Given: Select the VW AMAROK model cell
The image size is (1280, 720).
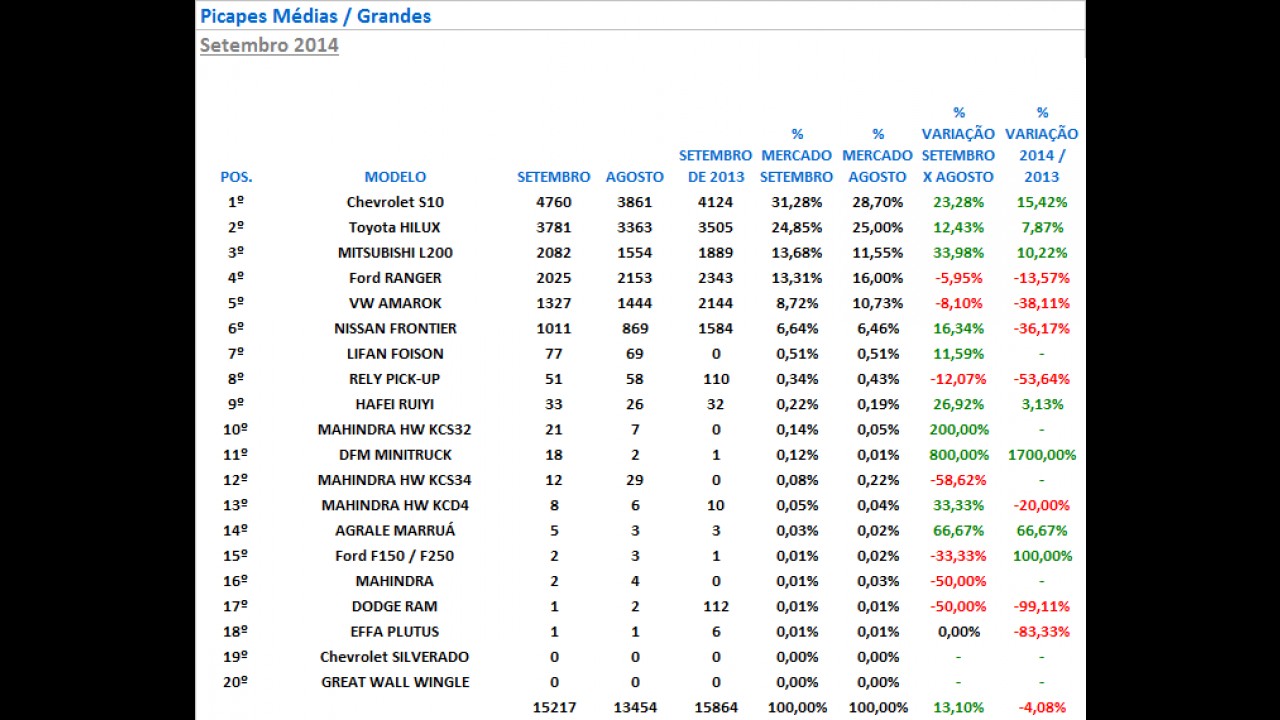Looking at the screenshot, I should click(x=395, y=303).
